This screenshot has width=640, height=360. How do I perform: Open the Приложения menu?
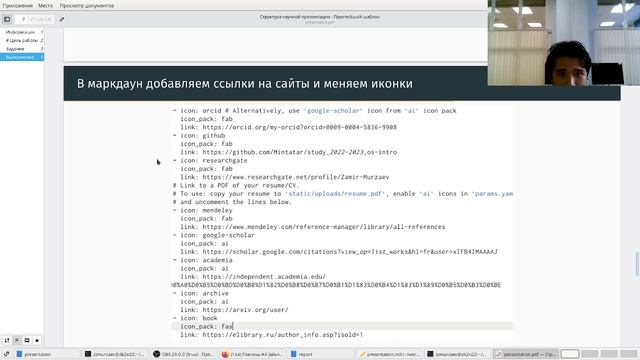point(18,6)
